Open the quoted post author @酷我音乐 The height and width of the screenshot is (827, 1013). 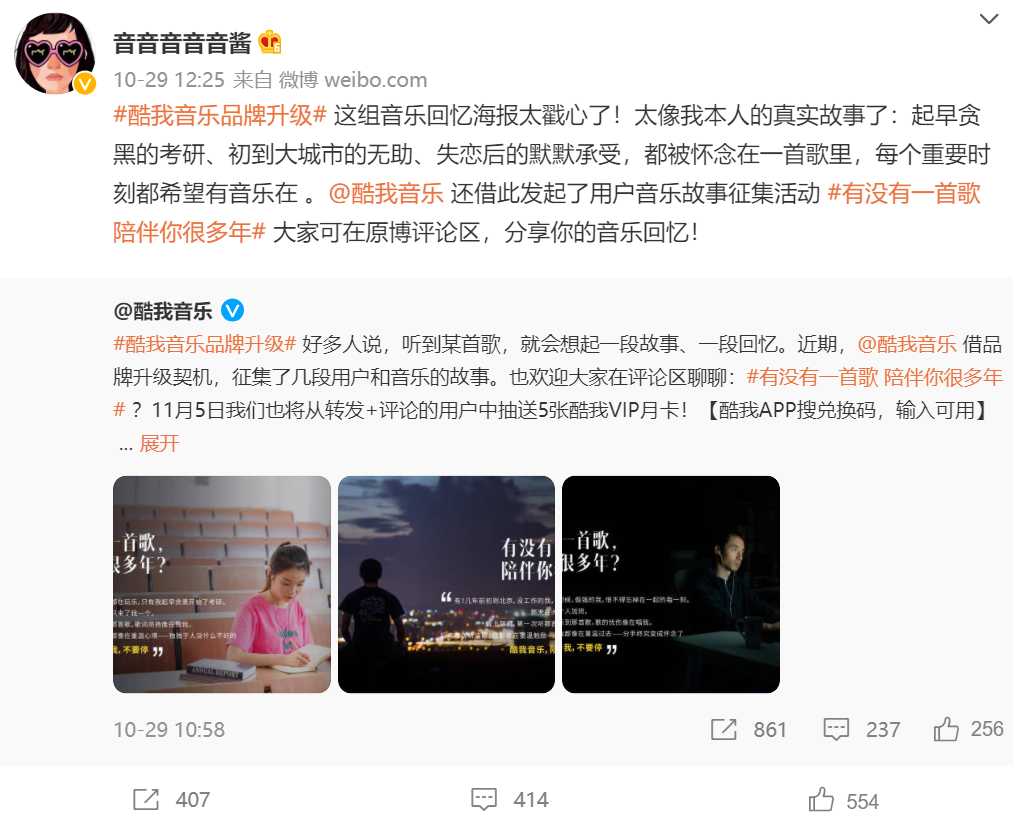tap(163, 311)
